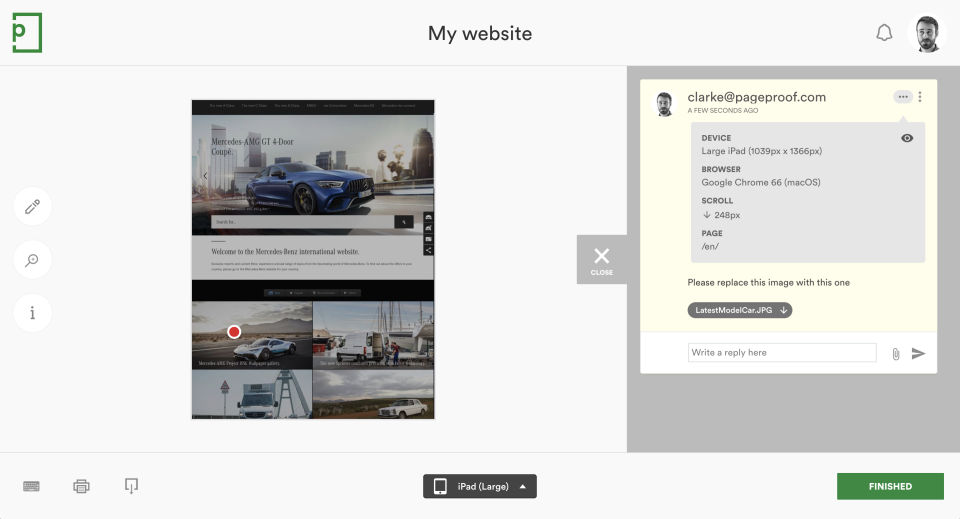Attach a file to the reply
The width and height of the screenshot is (960, 519).
pos(896,354)
